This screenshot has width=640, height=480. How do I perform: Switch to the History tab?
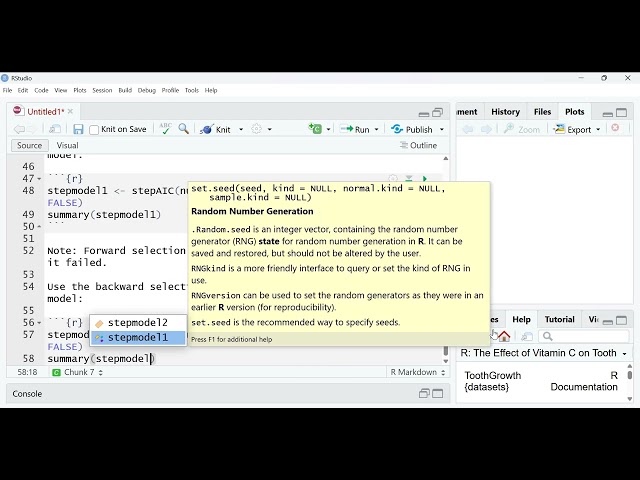tap(505, 112)
